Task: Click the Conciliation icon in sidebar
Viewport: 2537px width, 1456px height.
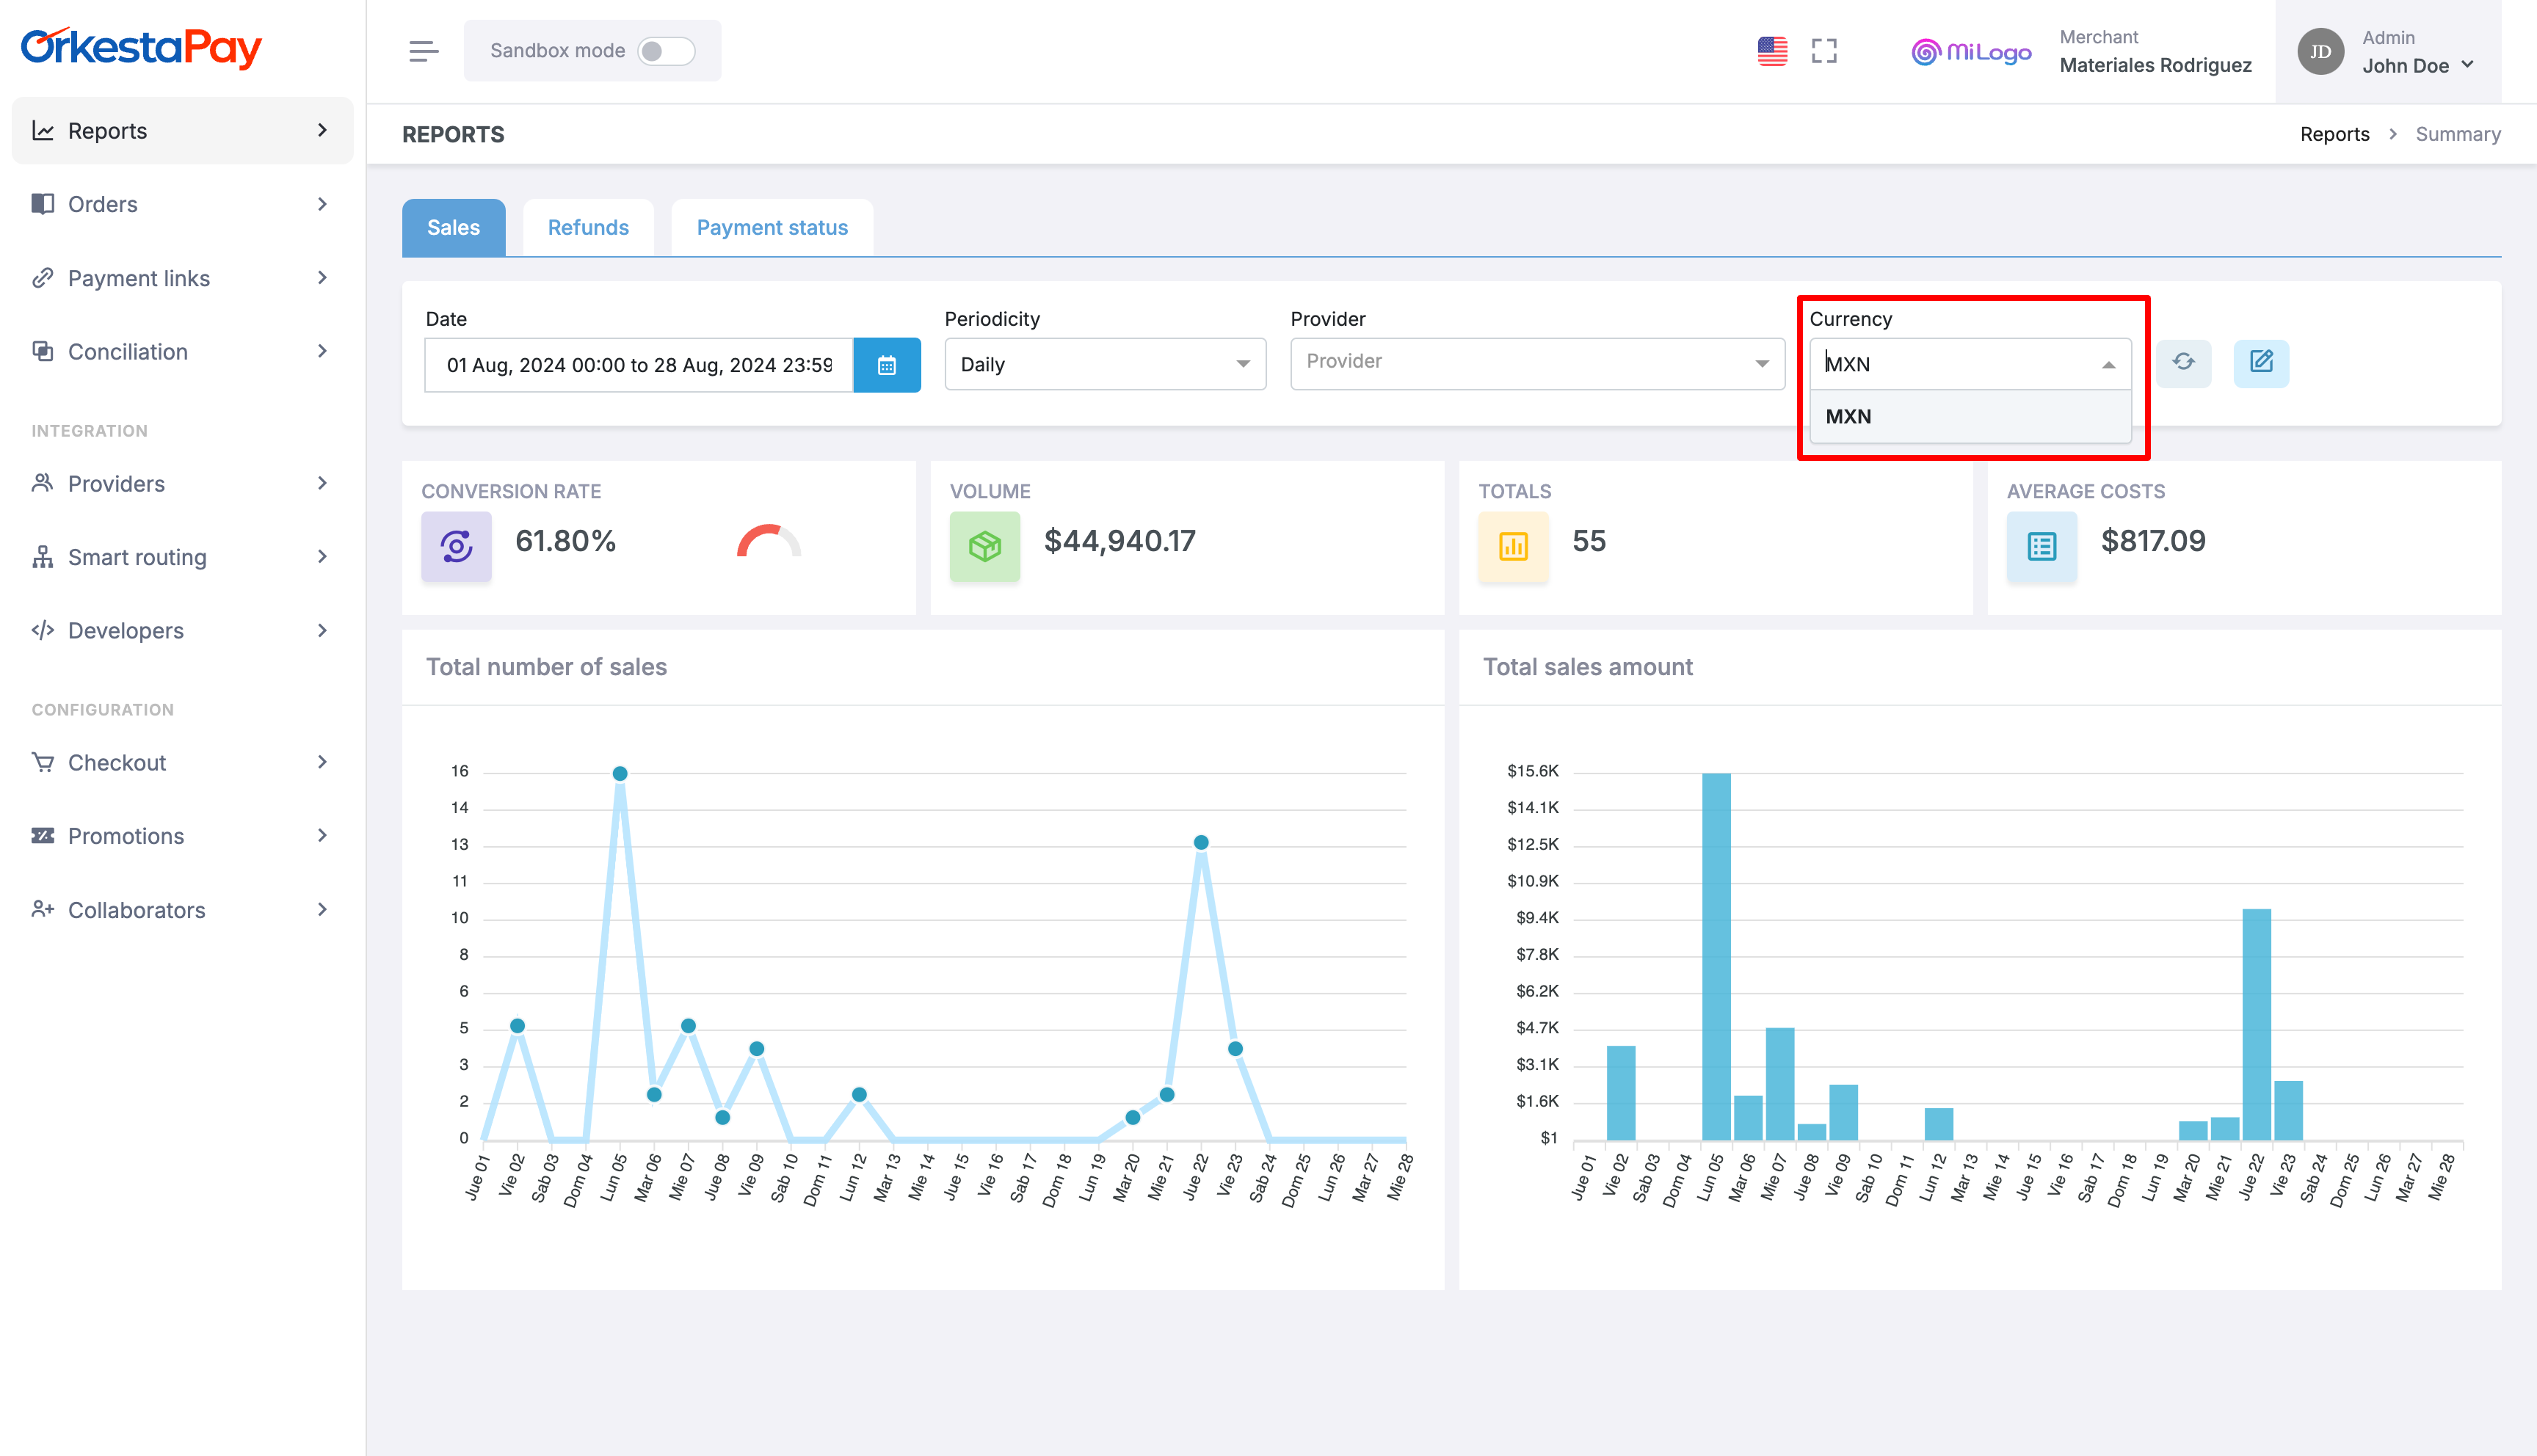Action: point(42,351)
